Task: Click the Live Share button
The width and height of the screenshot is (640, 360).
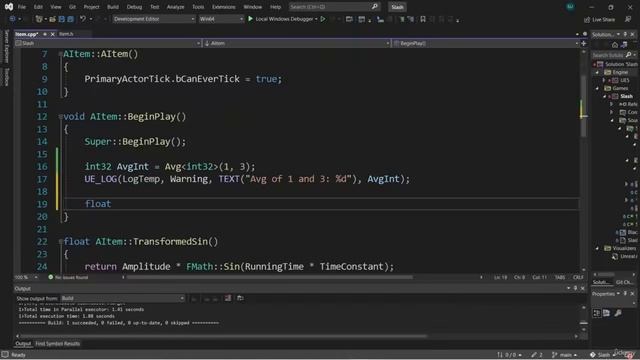Action: pyautogui.click(x=599, y=20)
